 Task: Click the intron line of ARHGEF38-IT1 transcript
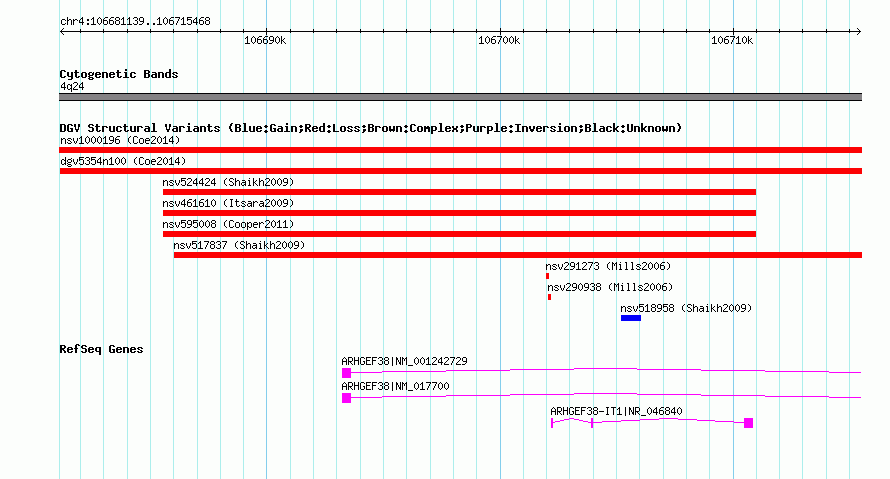(x=668, y=420)
